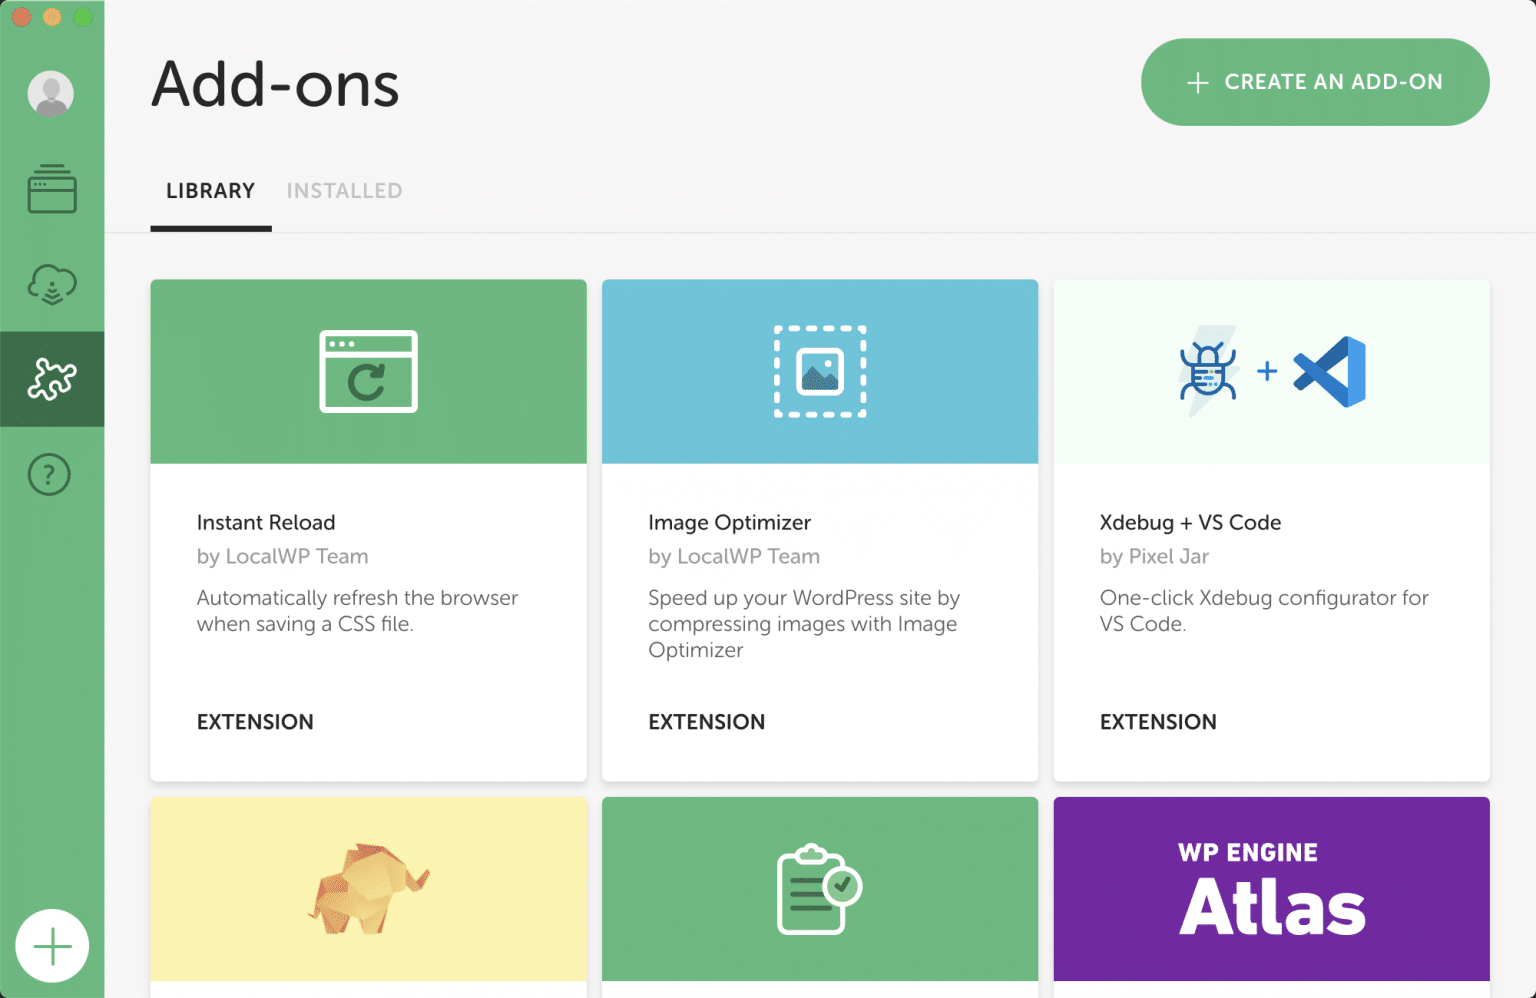Click the Xdebug bug icon

pyautogui.click(x=1208, y=371)
